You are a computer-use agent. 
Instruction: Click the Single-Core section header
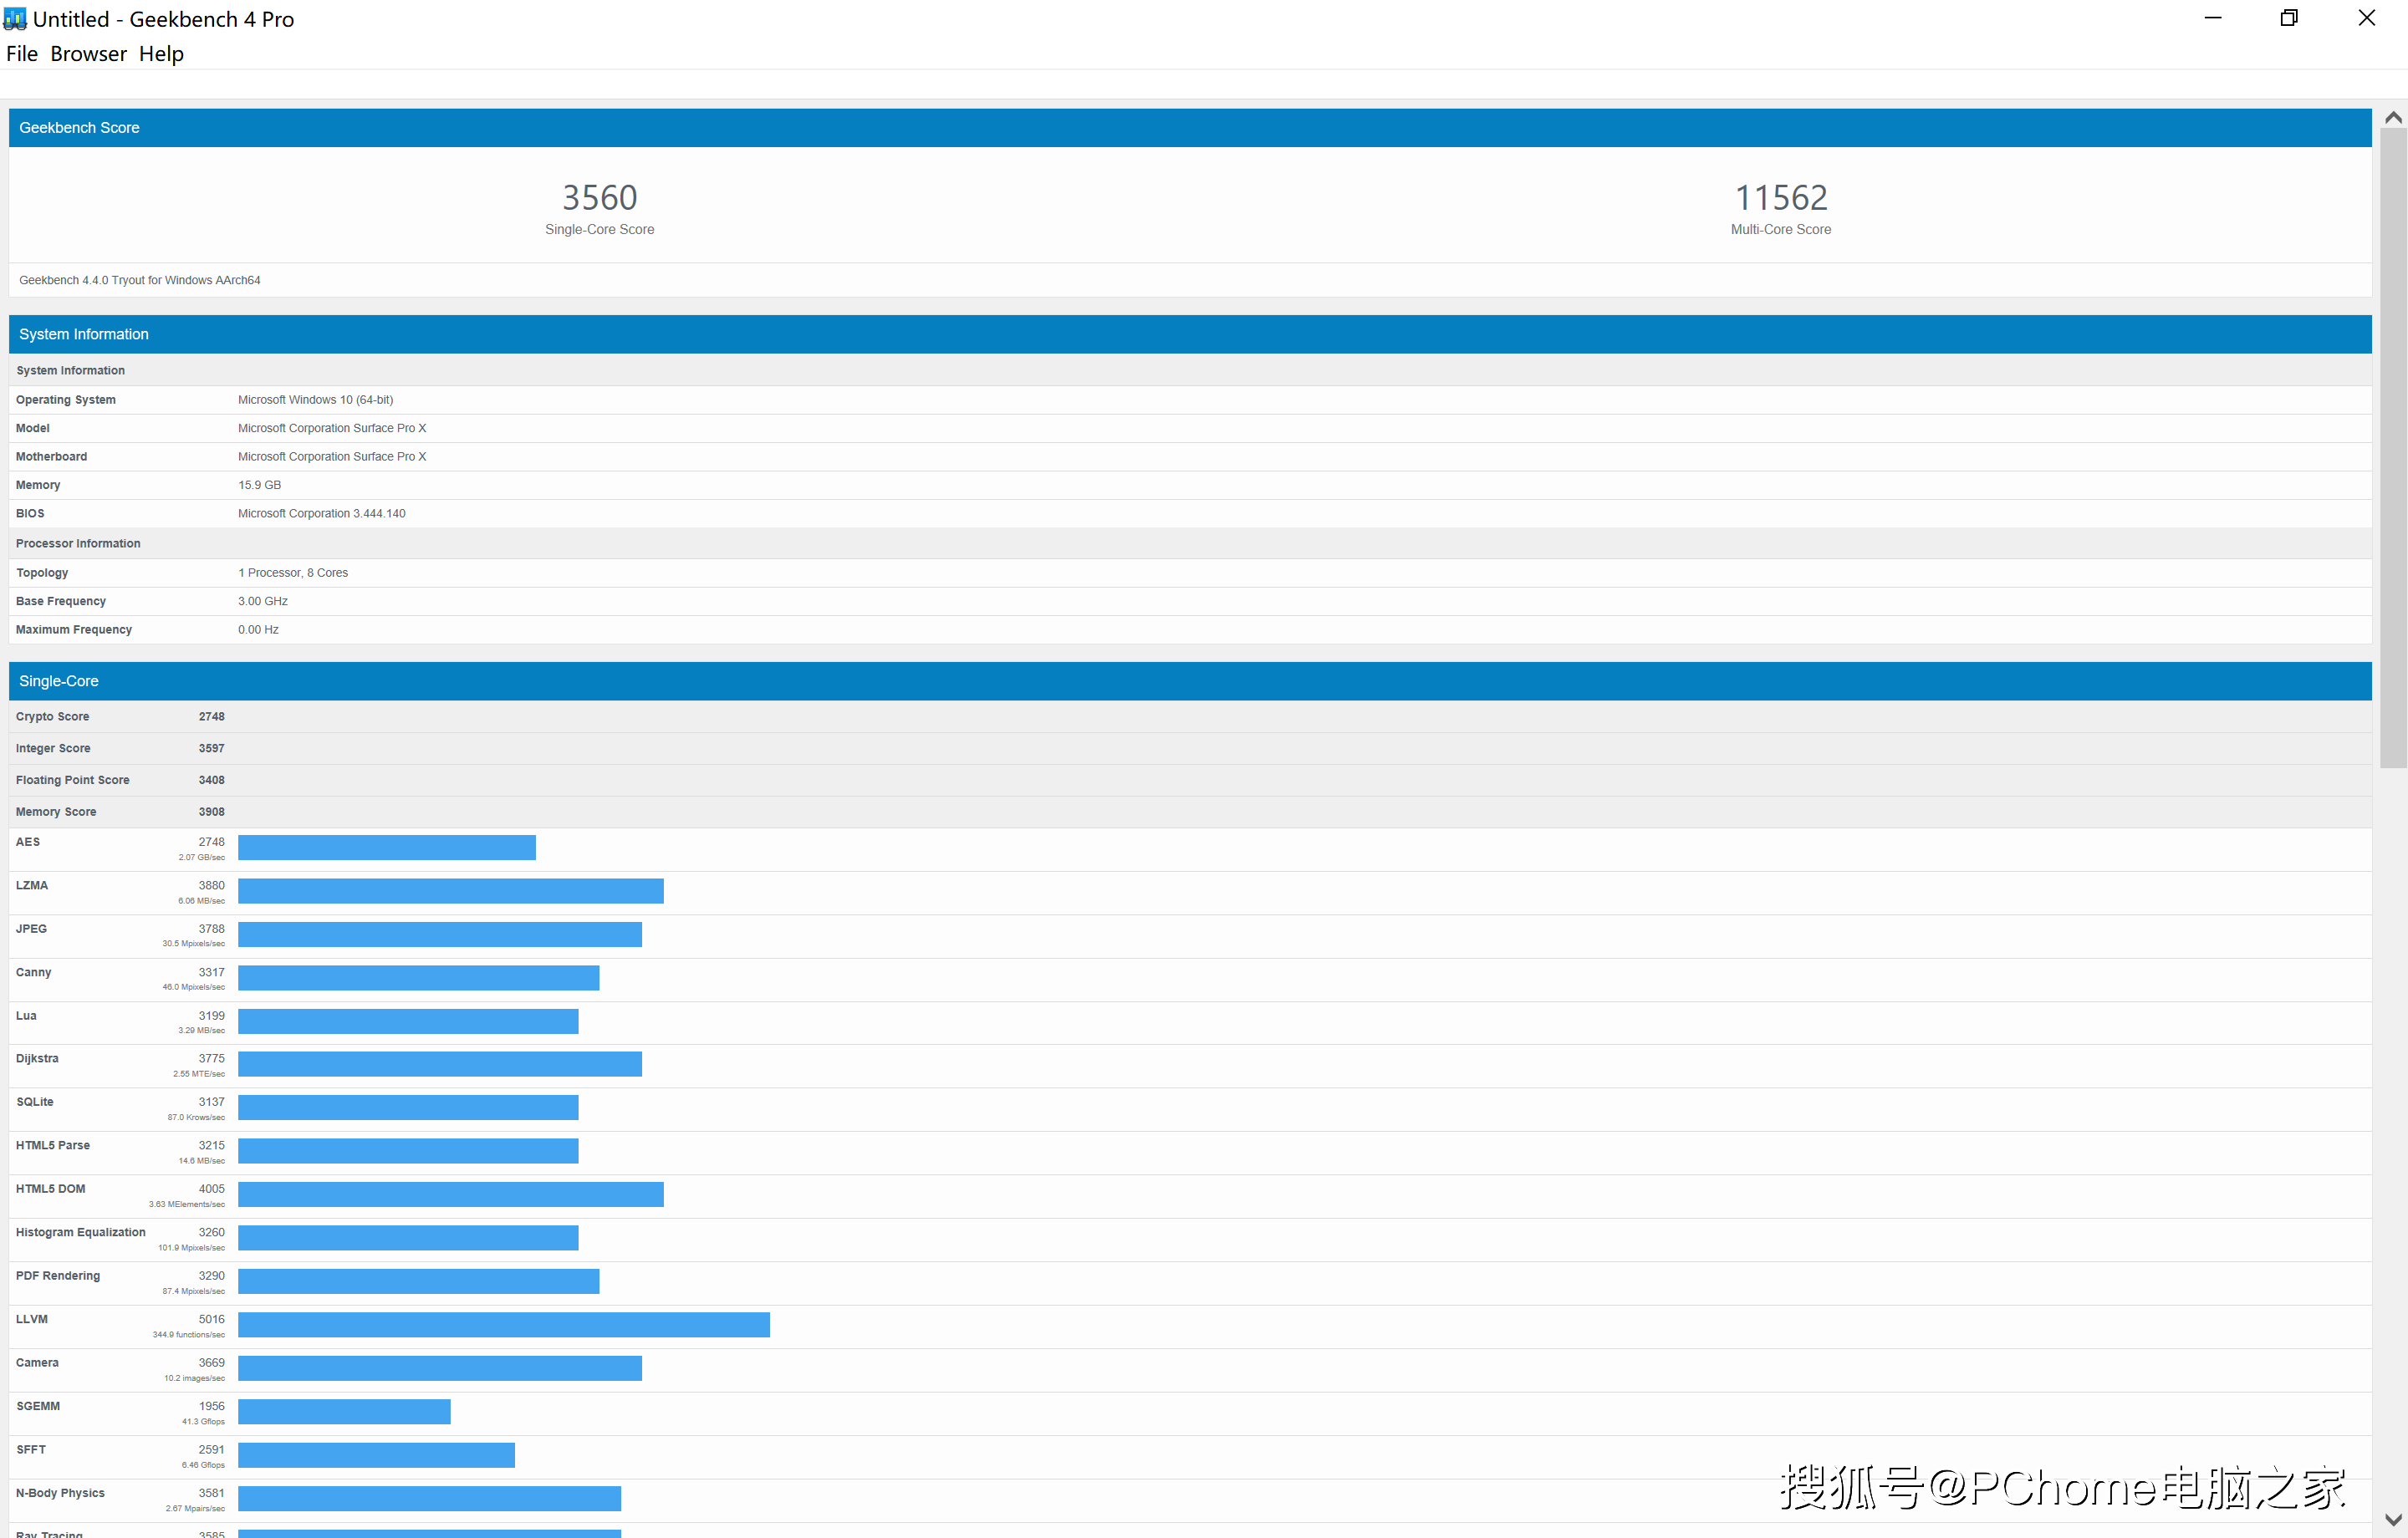1190,681
